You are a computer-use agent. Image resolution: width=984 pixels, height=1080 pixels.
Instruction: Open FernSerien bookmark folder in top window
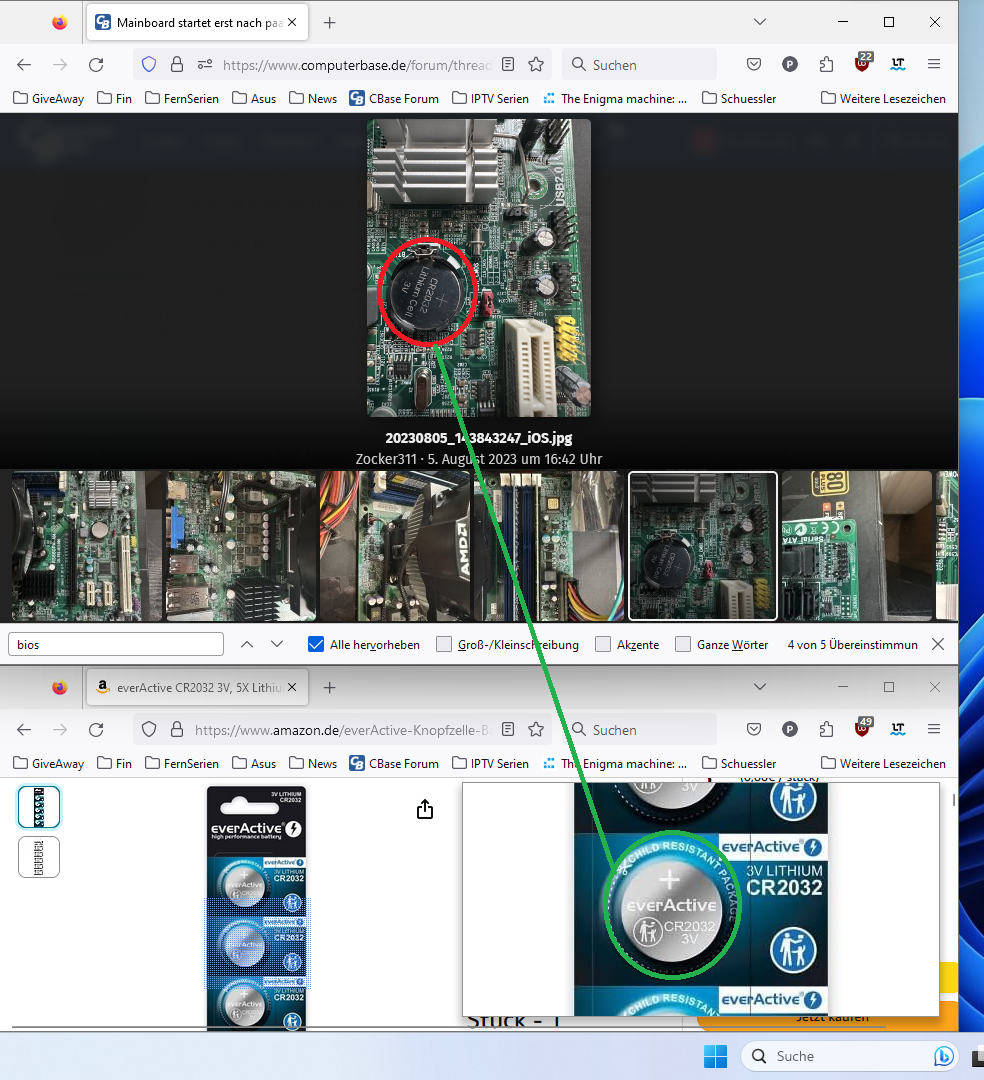(182, 98)
